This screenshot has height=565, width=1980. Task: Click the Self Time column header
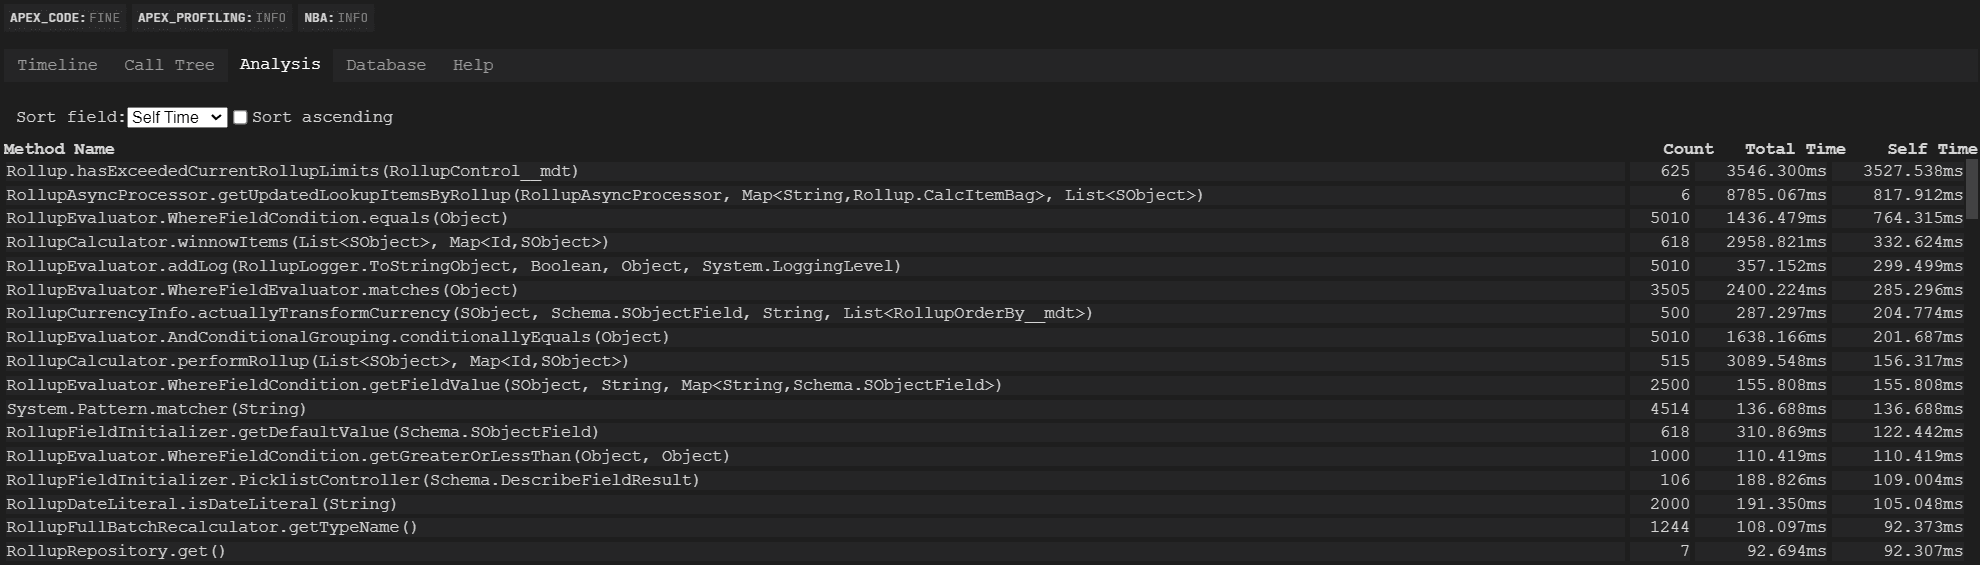click(1932, 149)
